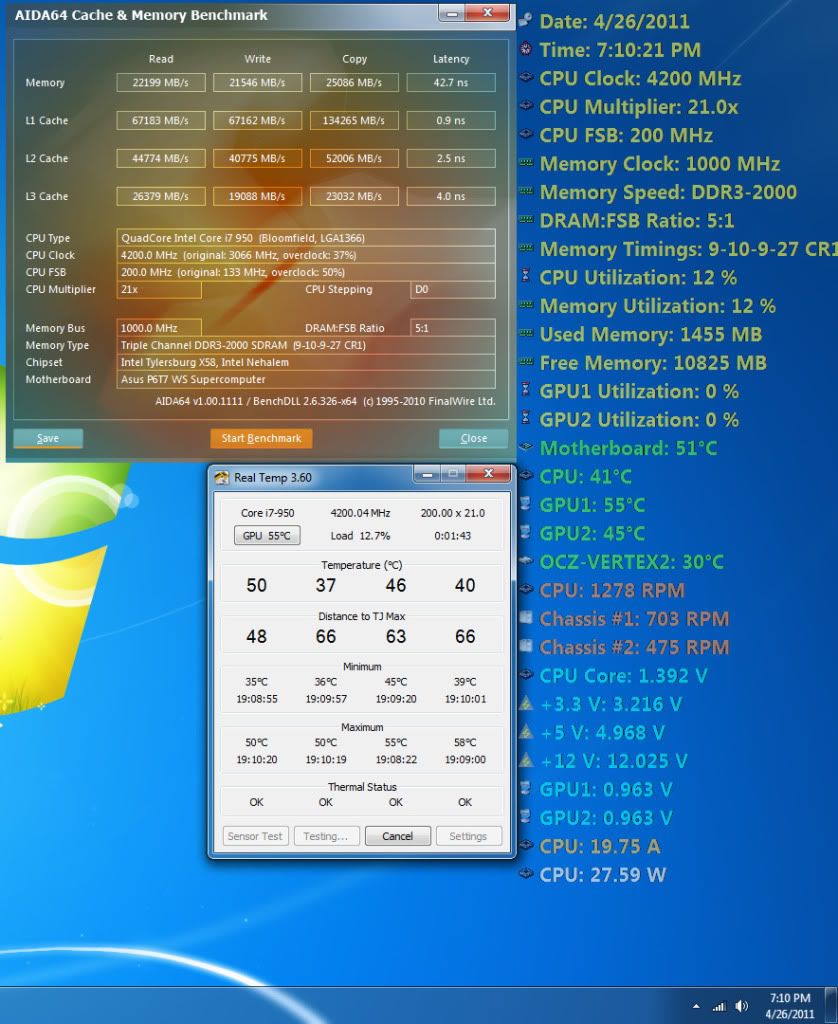Click L1 Cache Copy field 134265 MB/s
The width and height of the screenshot is (838, 1024).
click(x=354, y=121)
